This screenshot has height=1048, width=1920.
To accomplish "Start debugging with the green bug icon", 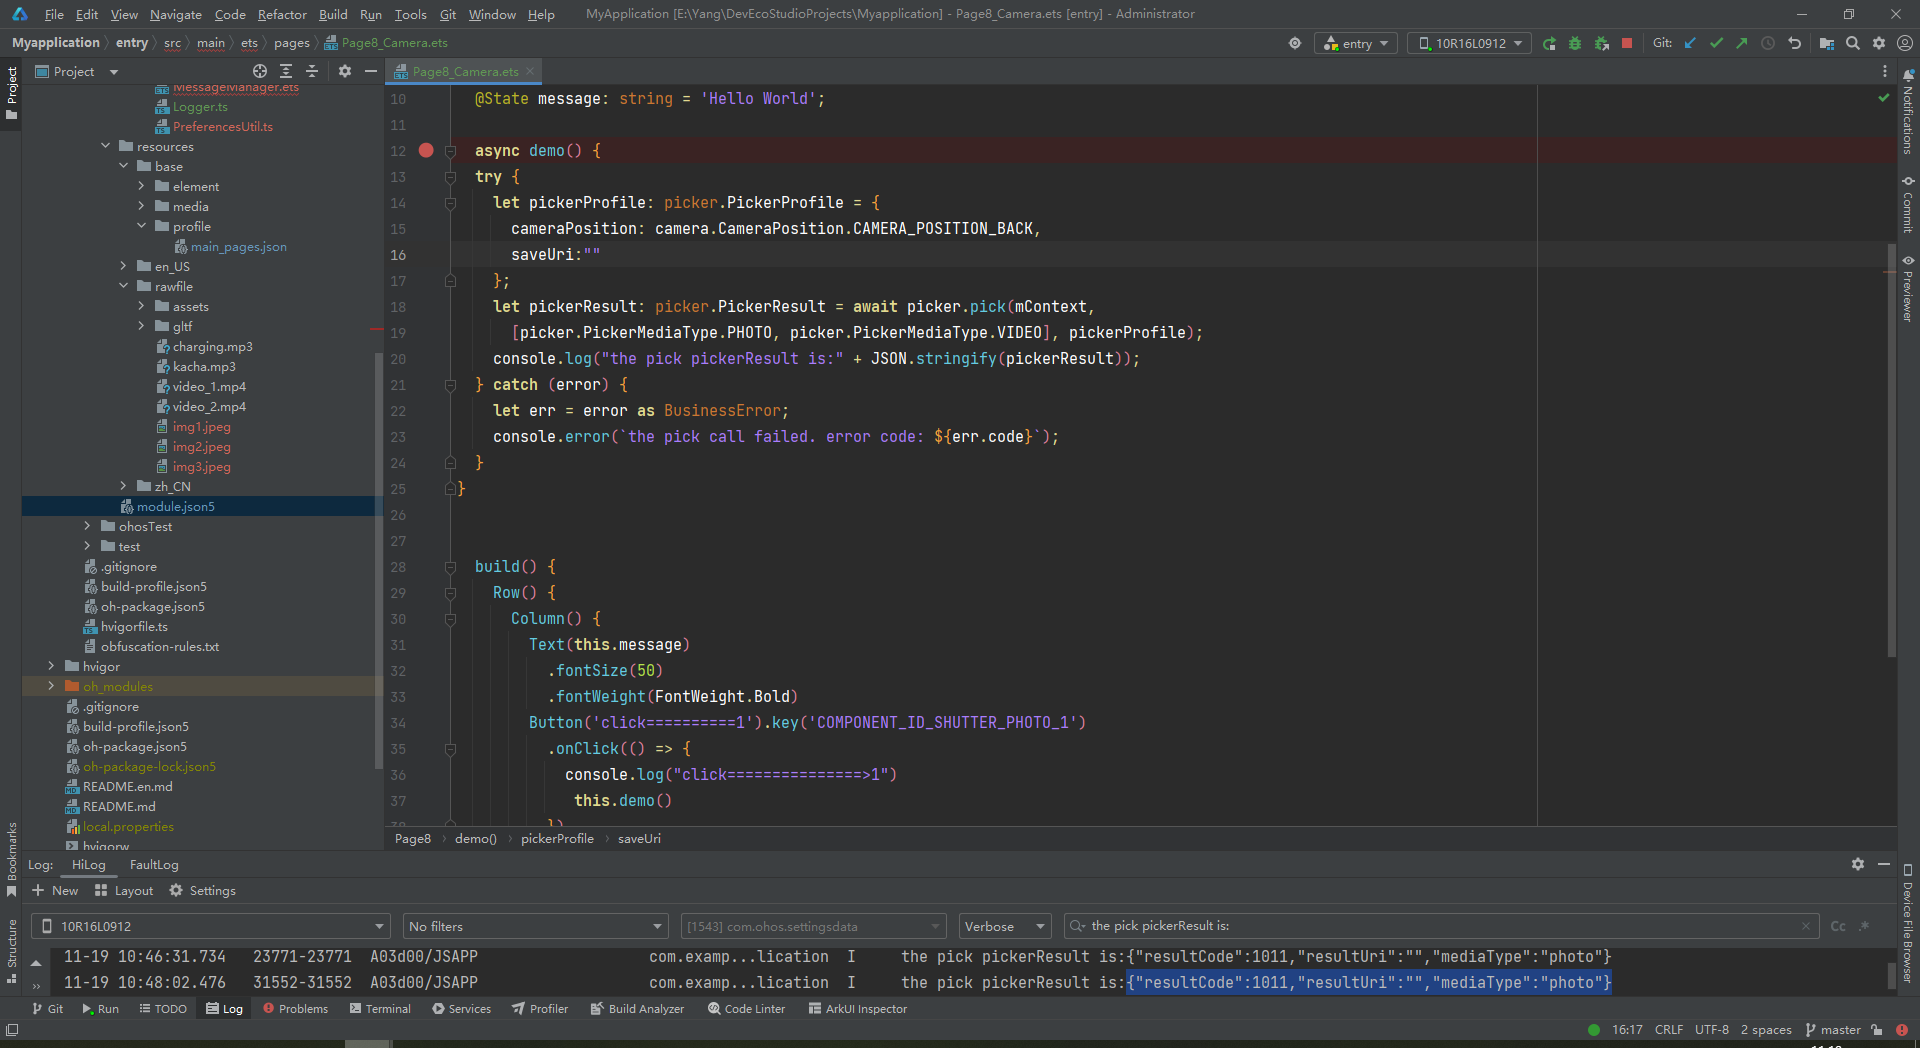I will 1575,43.
